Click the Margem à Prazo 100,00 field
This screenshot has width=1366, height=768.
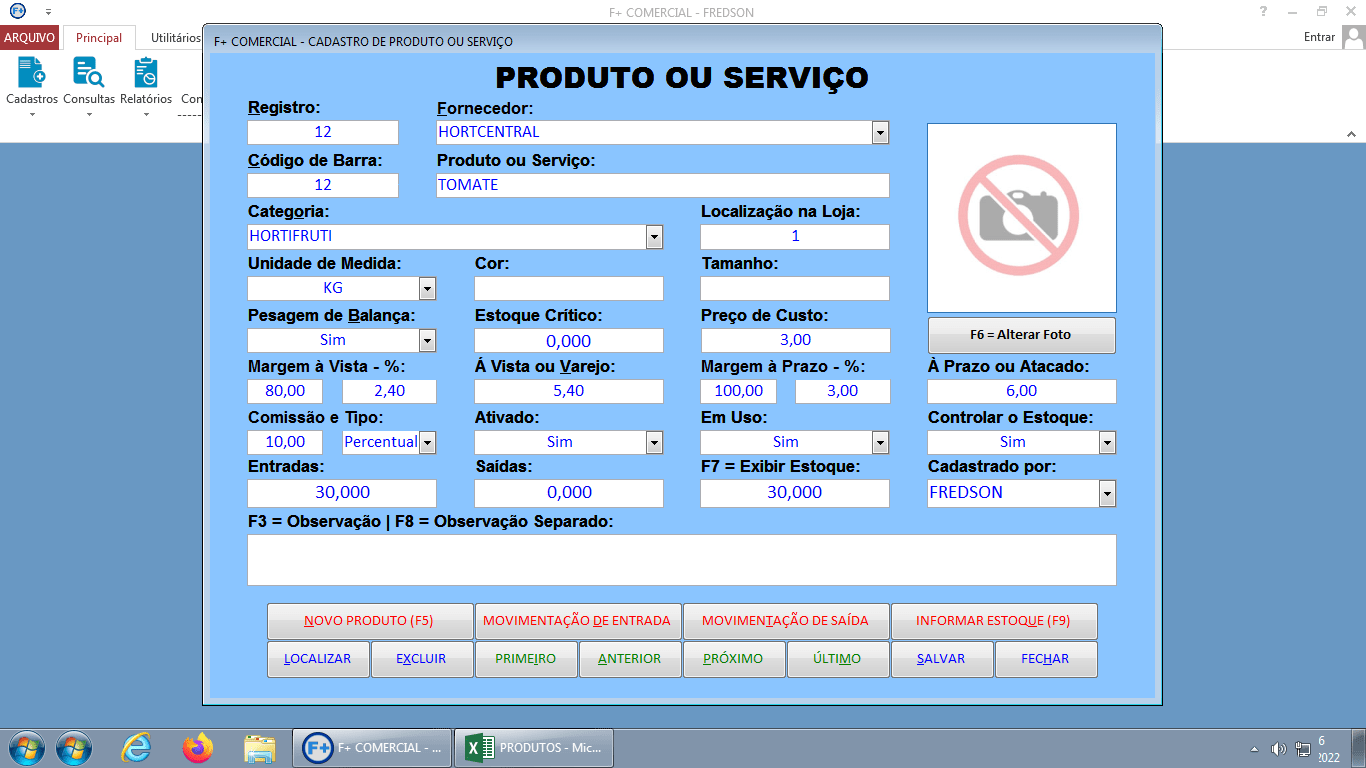coord(738,391)
